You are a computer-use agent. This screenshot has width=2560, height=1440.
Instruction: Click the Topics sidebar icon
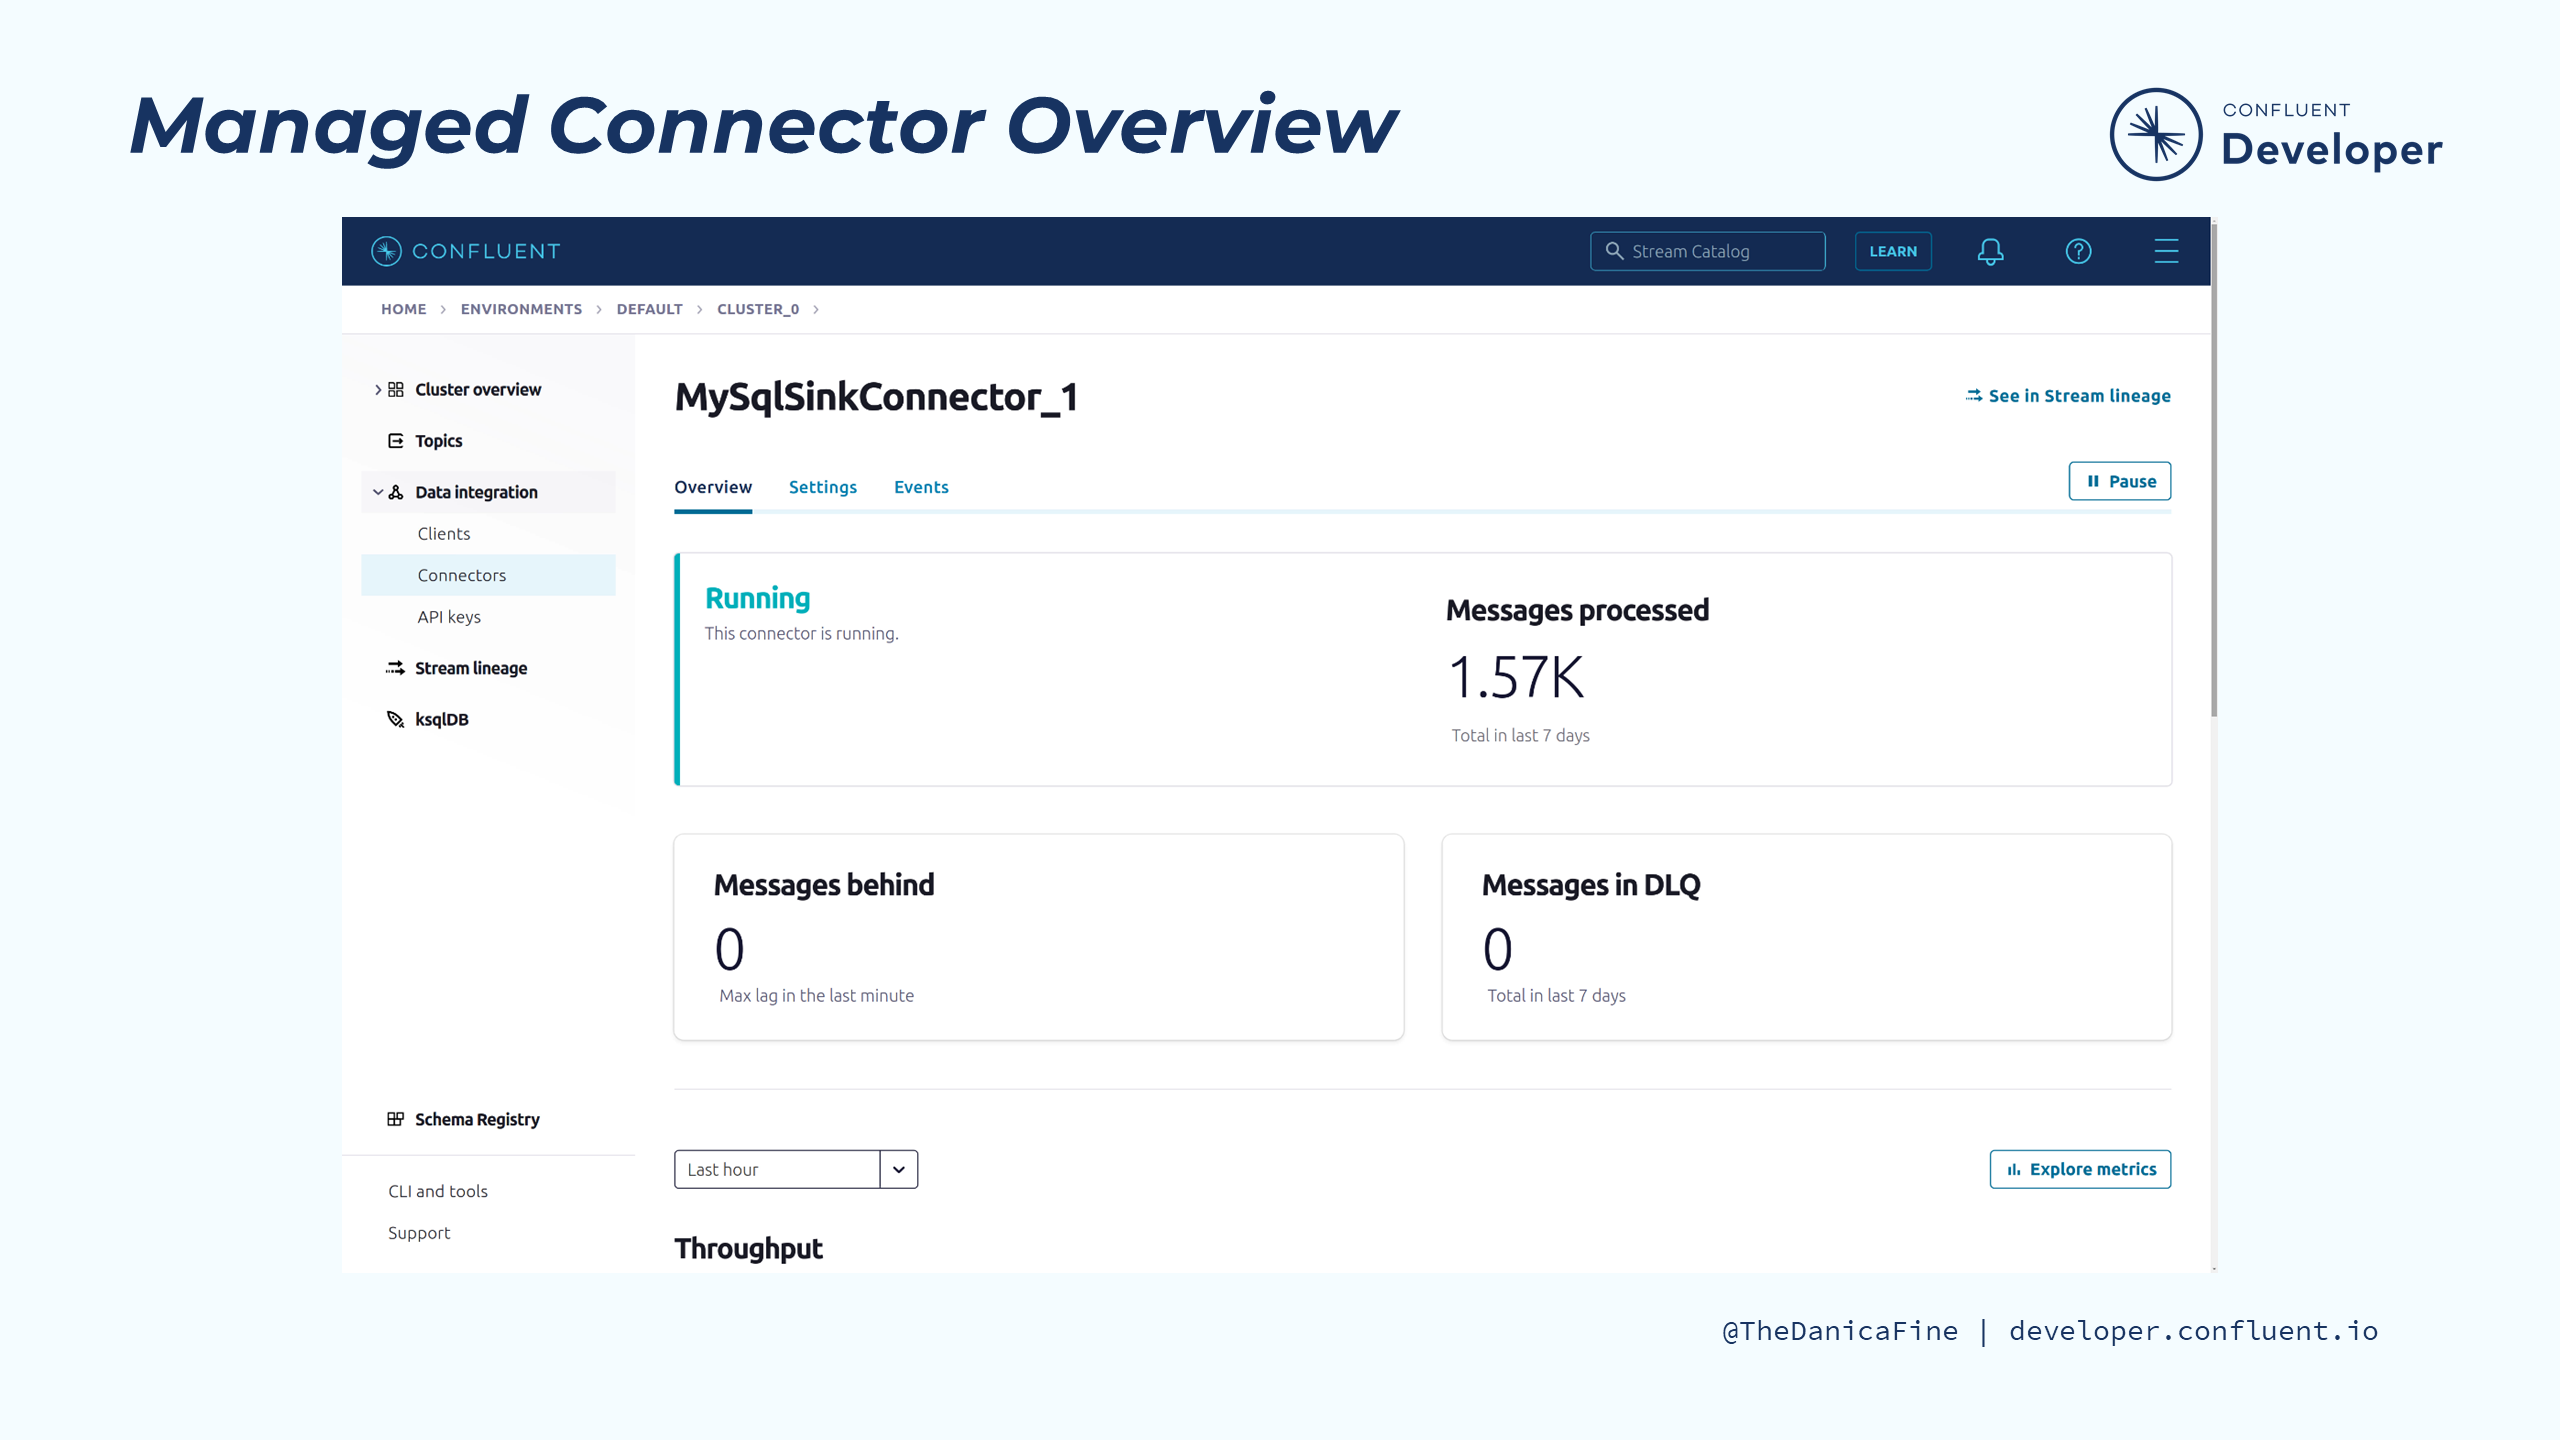tap(396, 441)
